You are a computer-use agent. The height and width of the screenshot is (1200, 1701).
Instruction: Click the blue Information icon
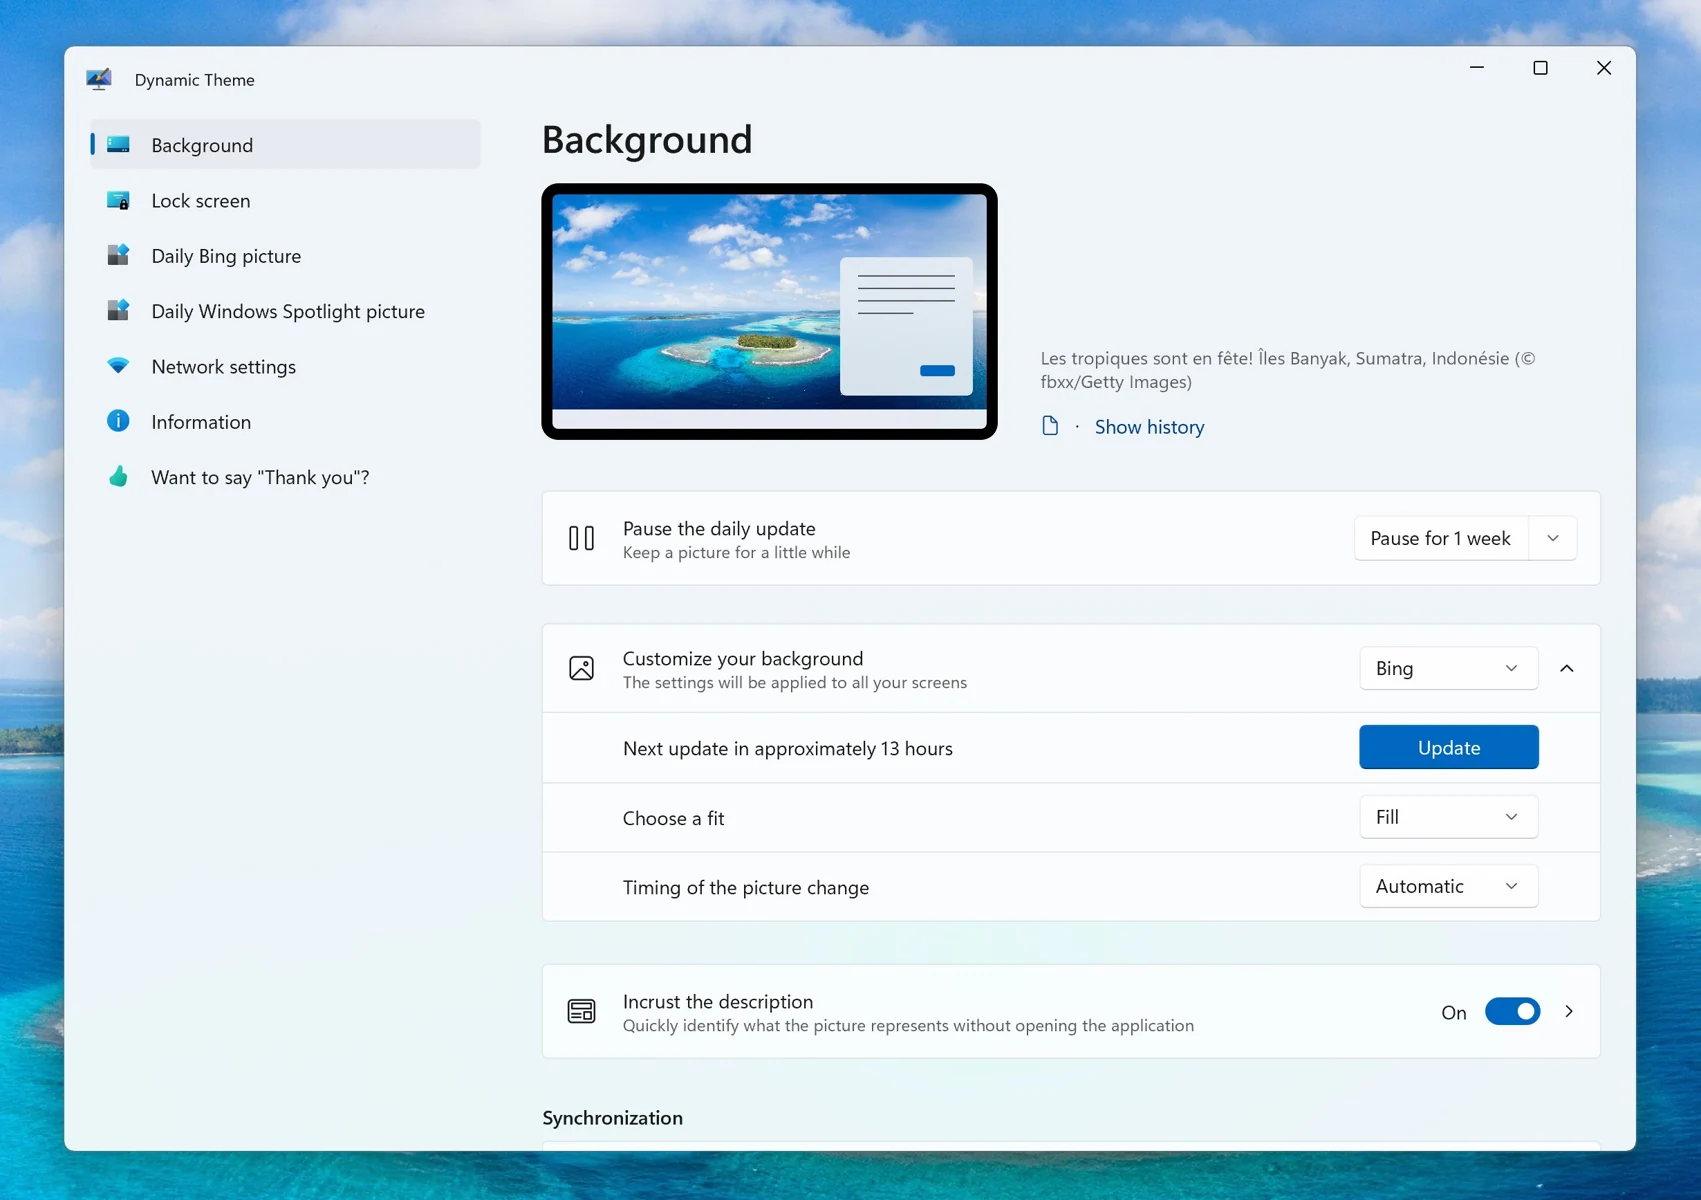point(118,421)
